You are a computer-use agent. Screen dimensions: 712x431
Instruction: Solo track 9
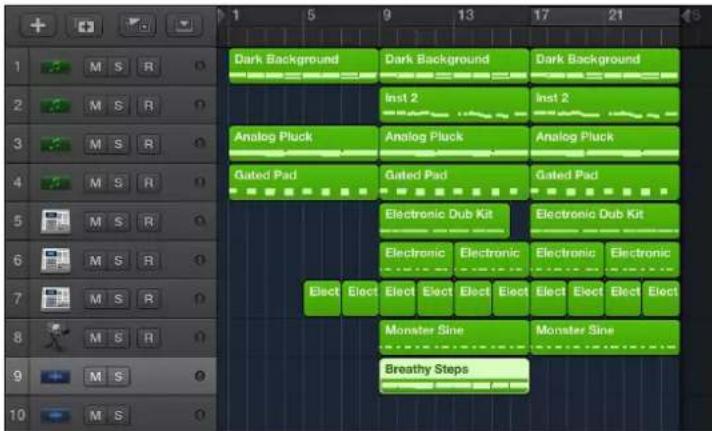click(119, 377)
